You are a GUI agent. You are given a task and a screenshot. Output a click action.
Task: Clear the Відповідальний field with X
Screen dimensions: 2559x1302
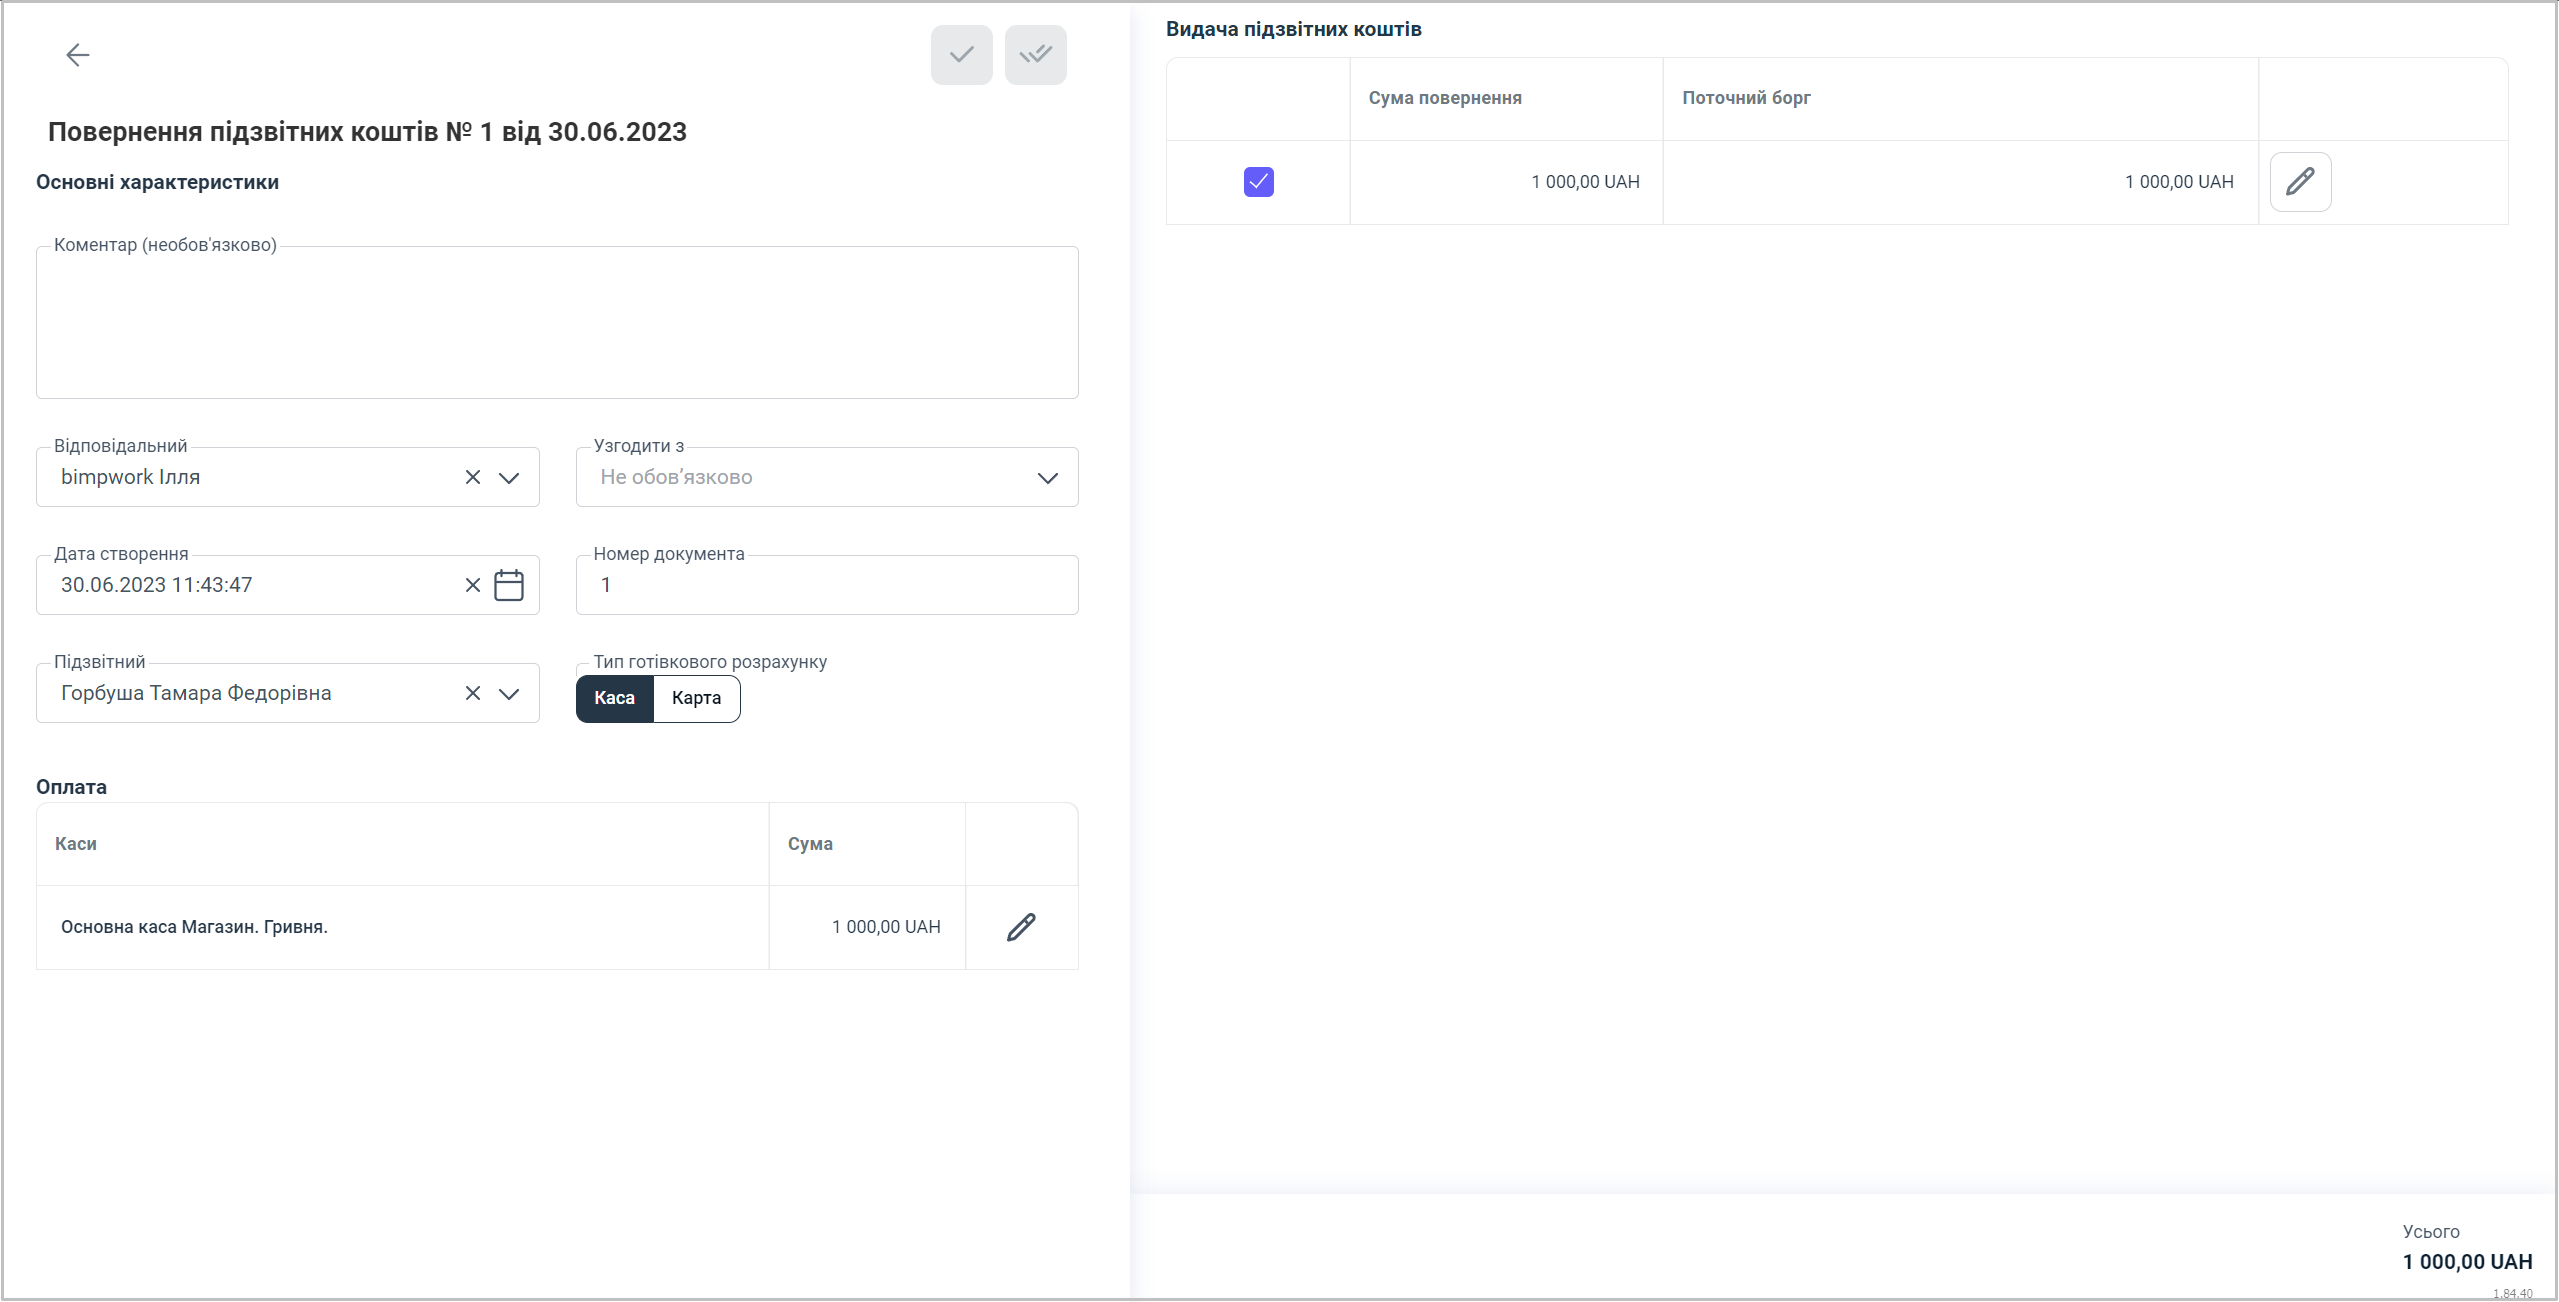(473, 478)
